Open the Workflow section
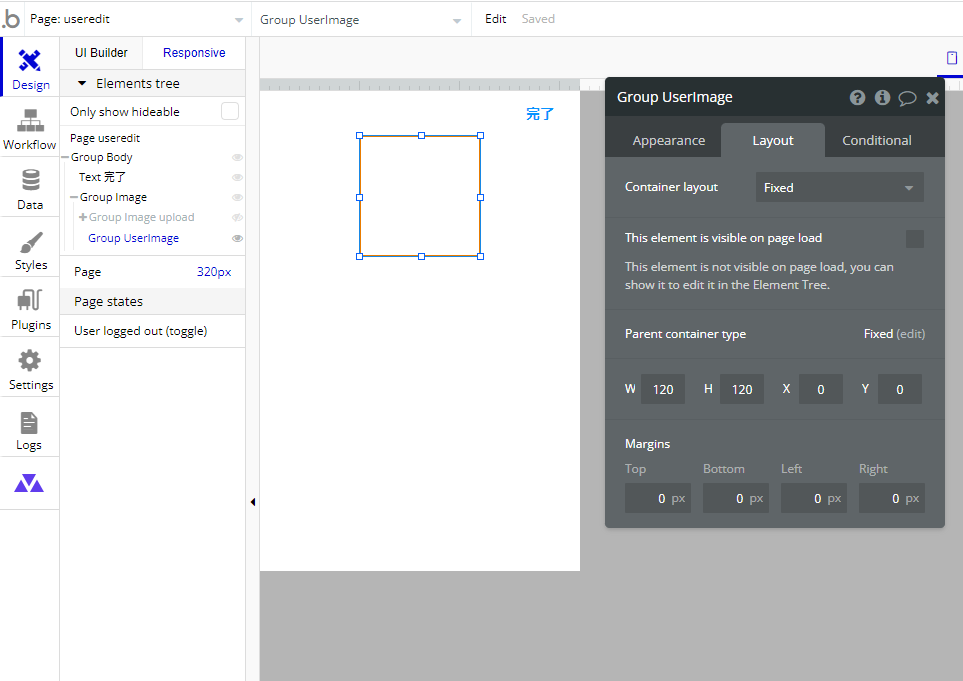 30,128
